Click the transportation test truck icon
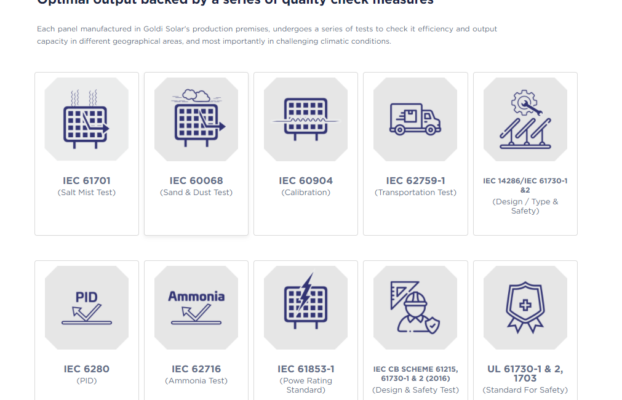The image size is (622, 400). point(415,119)
